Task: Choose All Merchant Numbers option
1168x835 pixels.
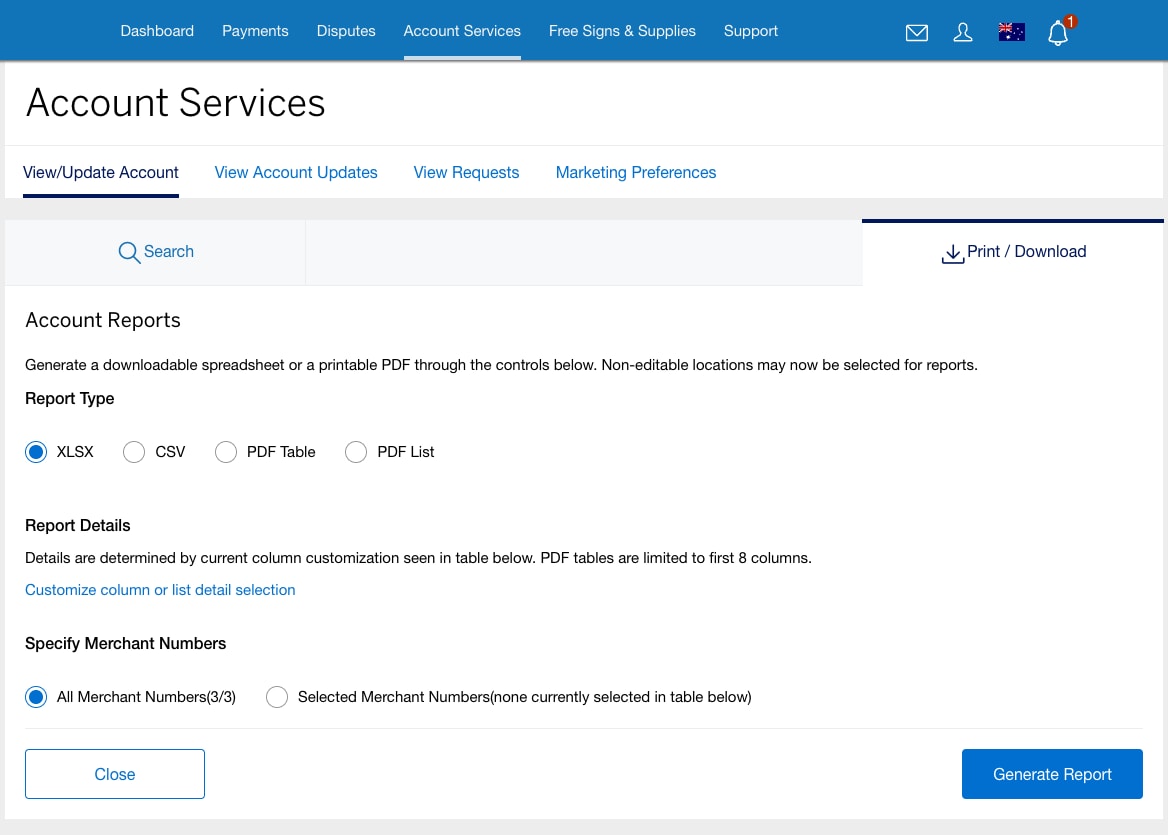Action: click(36, 697)
